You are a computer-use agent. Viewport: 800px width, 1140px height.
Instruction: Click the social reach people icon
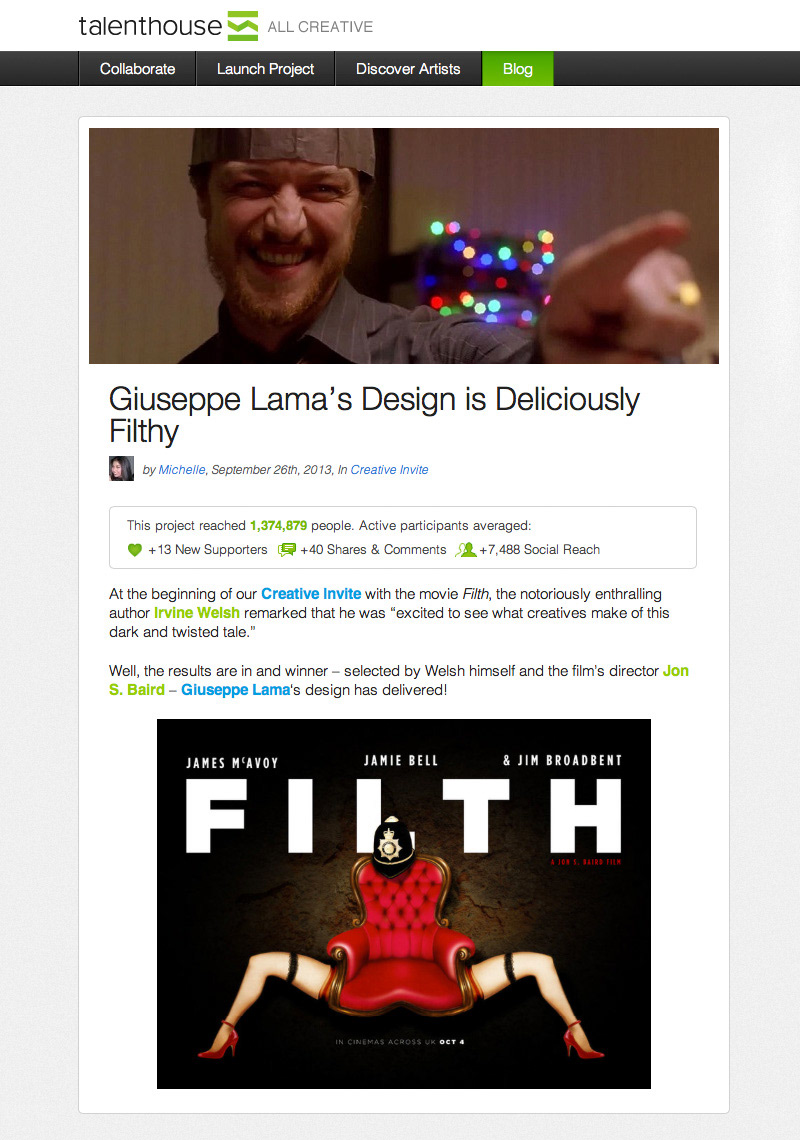click(465, 550)
